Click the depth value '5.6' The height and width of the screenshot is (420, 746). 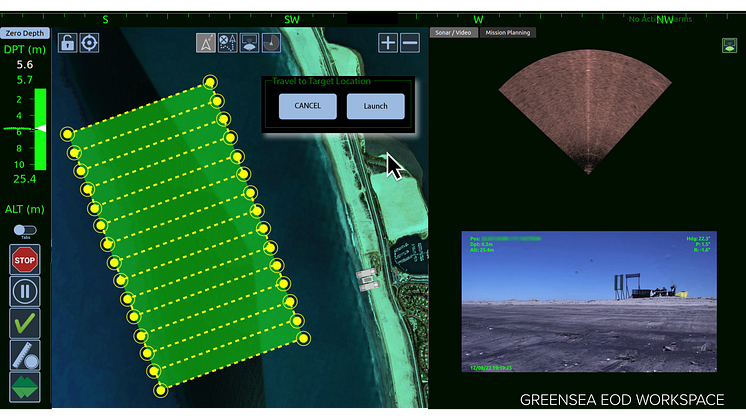[25, 65]
